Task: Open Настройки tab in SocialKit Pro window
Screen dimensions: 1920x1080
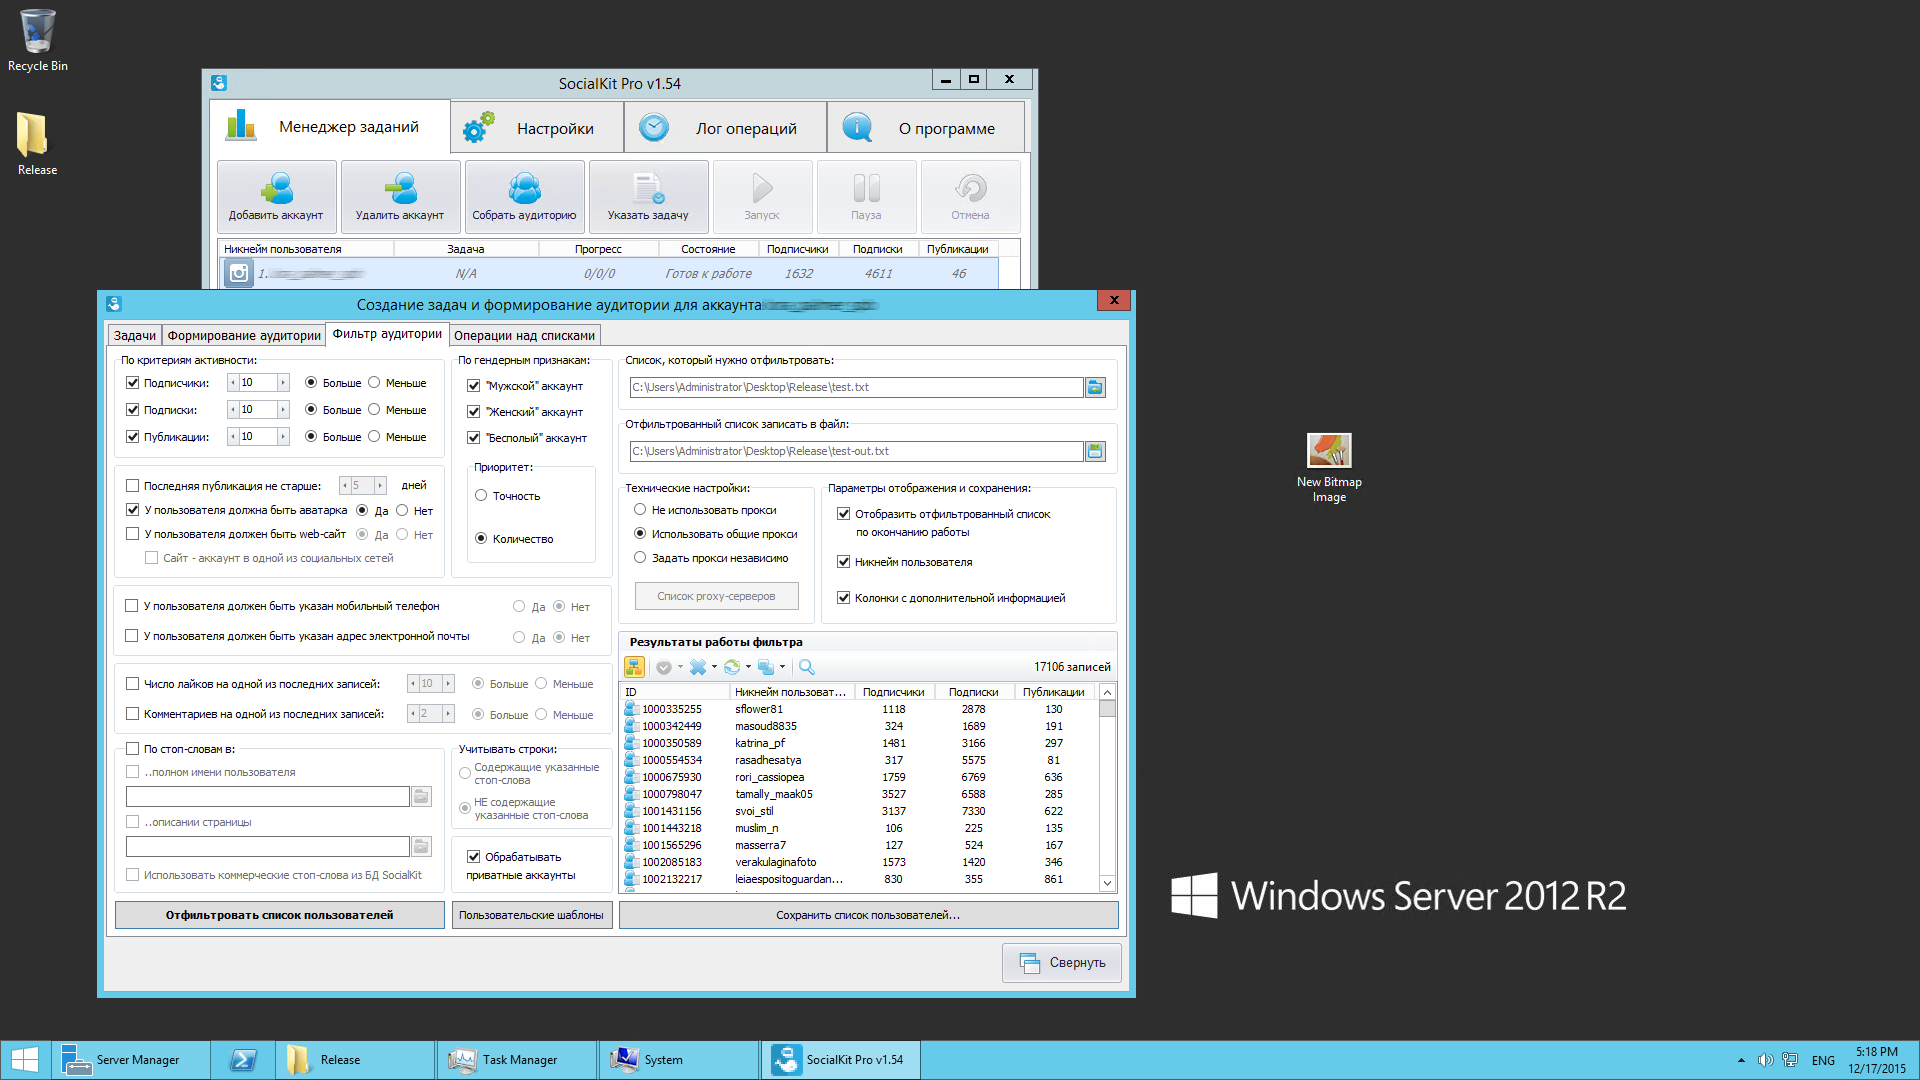Action: pos(537,128)
